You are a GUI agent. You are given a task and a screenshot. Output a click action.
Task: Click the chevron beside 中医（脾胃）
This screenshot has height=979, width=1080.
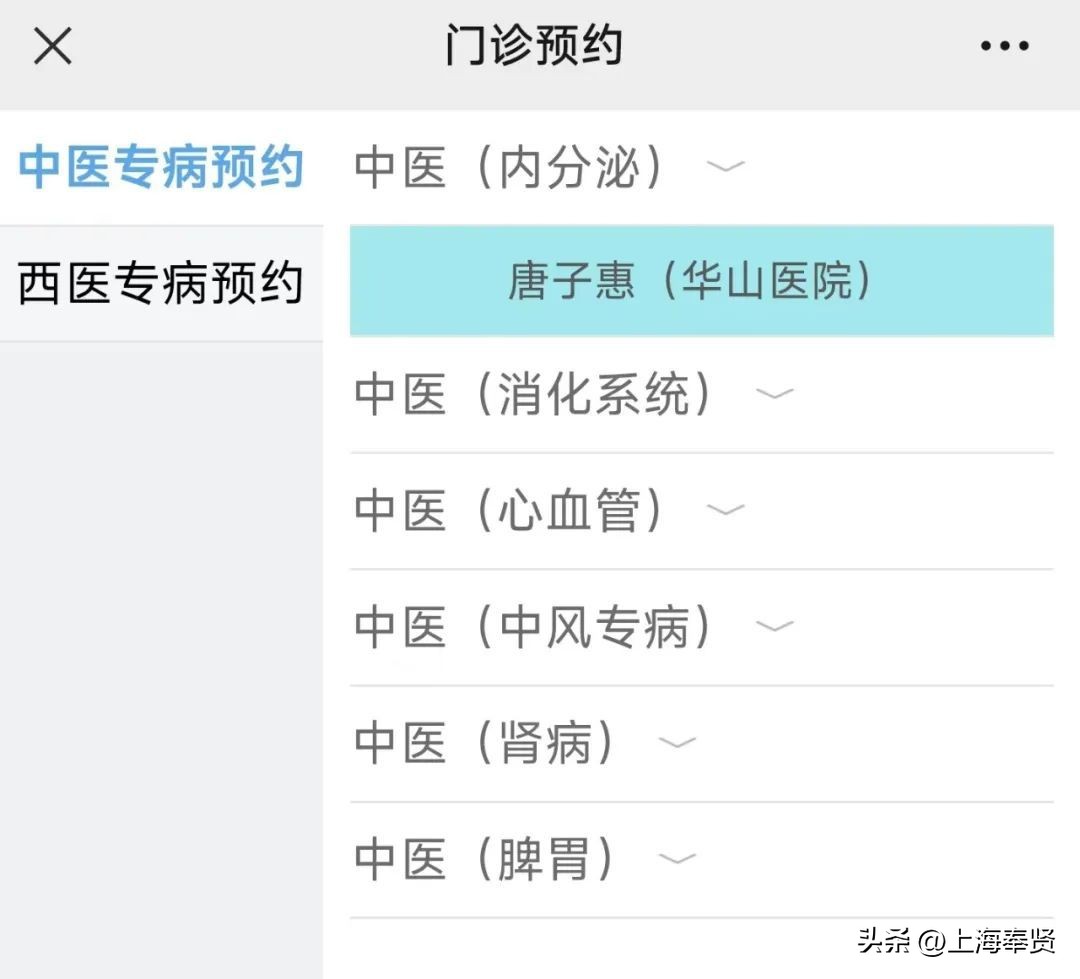click(x=679, y=859)
